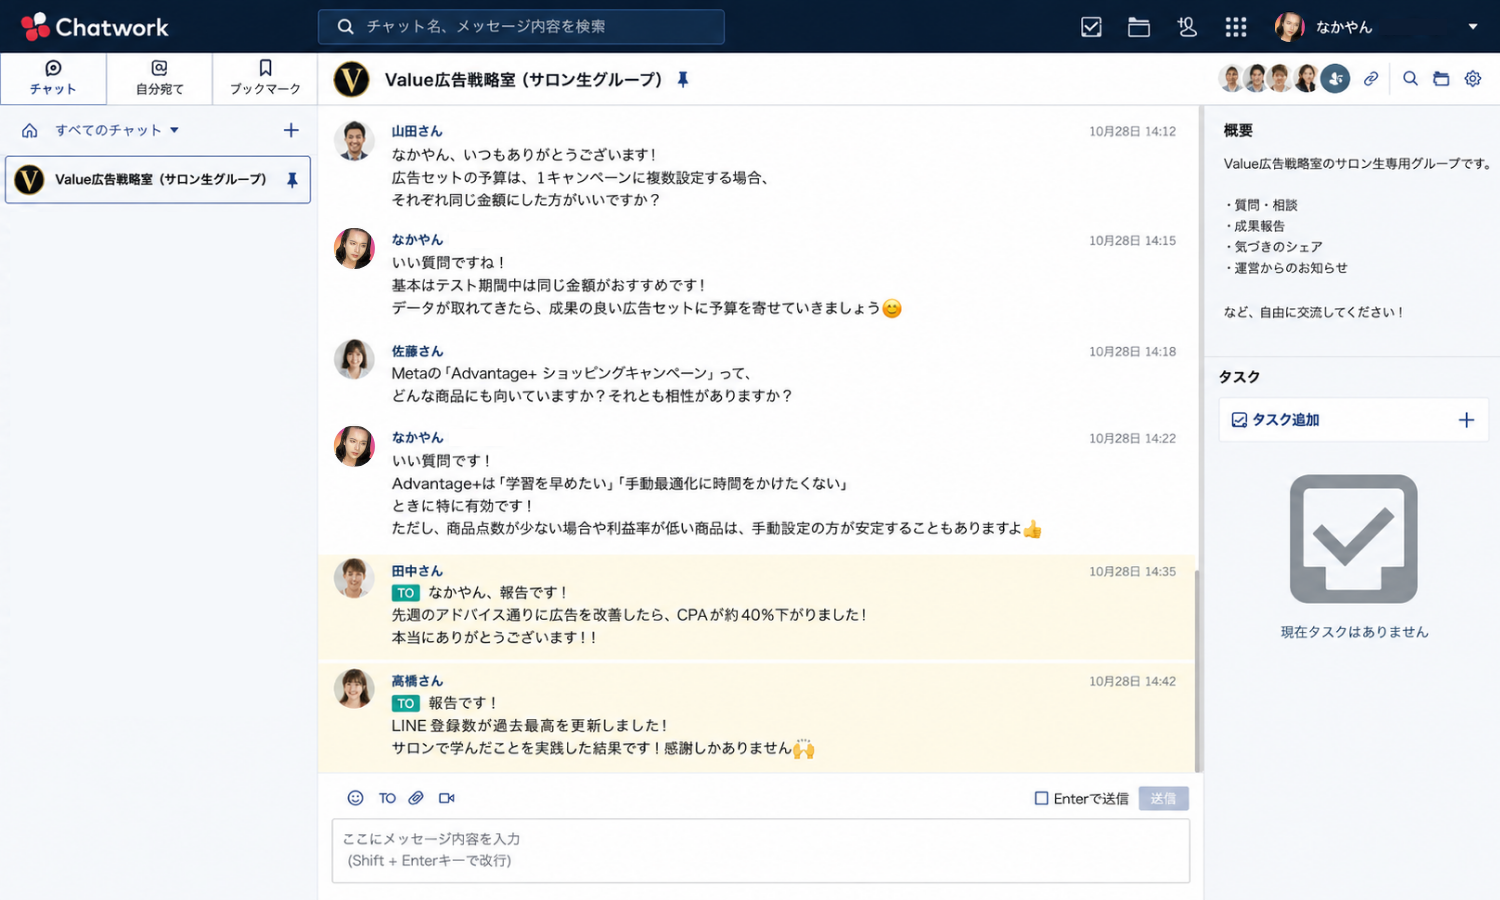
Task: Click the 送信 send button
Action: pyautogui.click(x=1163, y=798)
